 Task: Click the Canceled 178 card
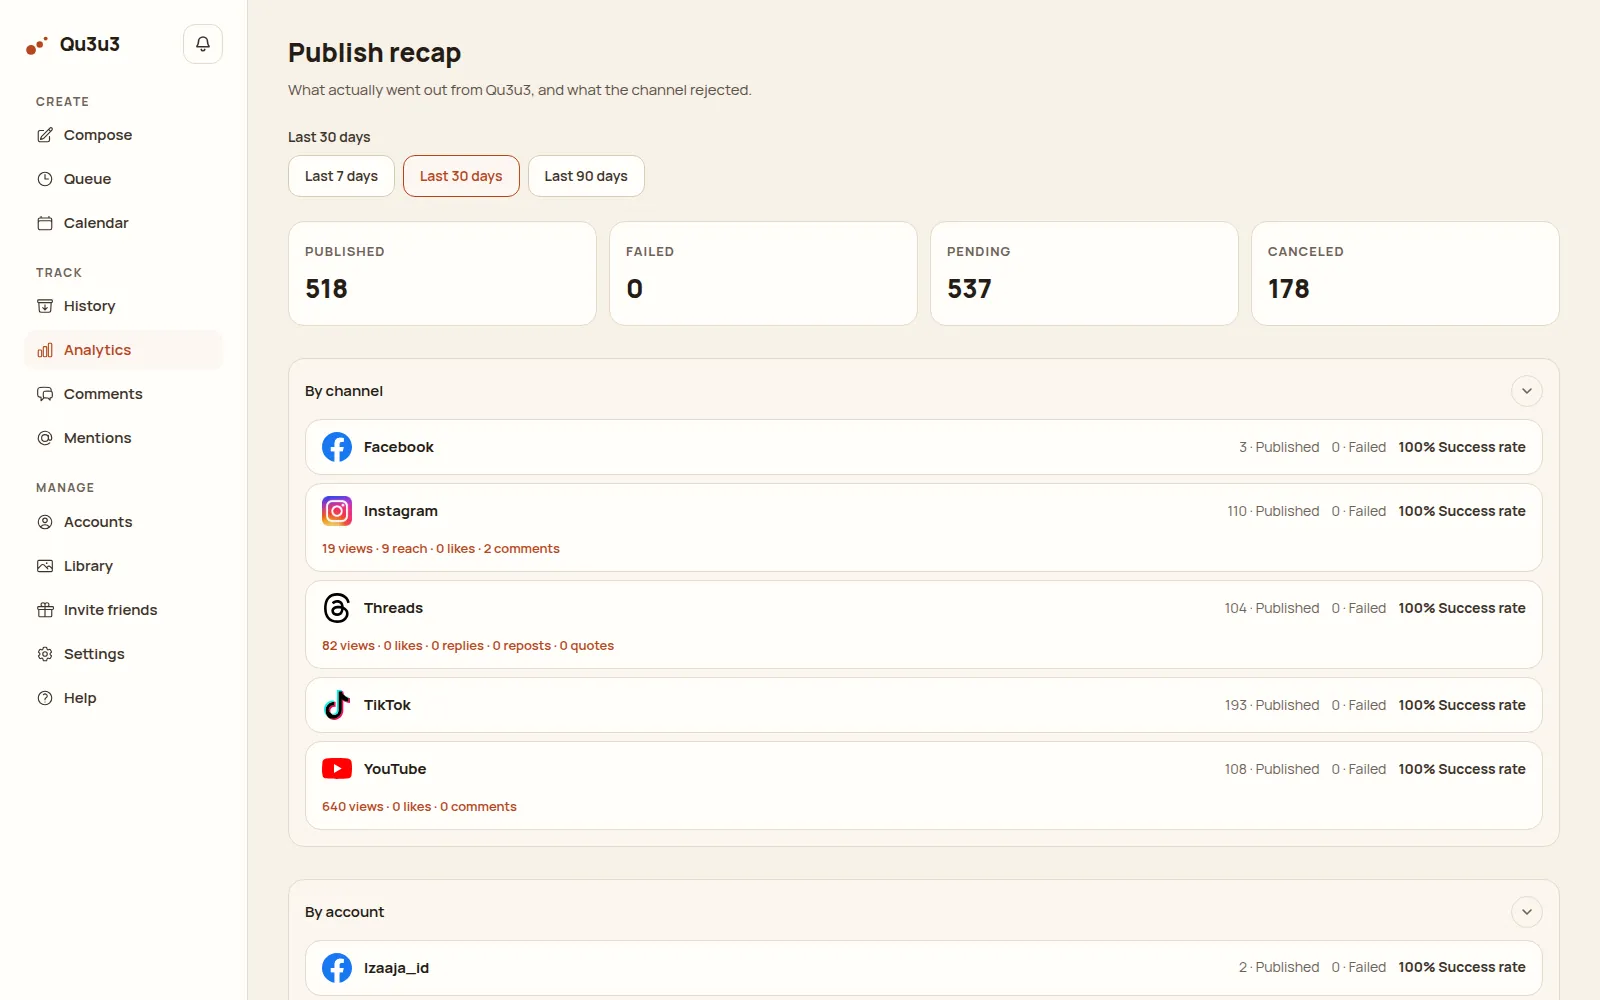click(x=1405, y=274)
